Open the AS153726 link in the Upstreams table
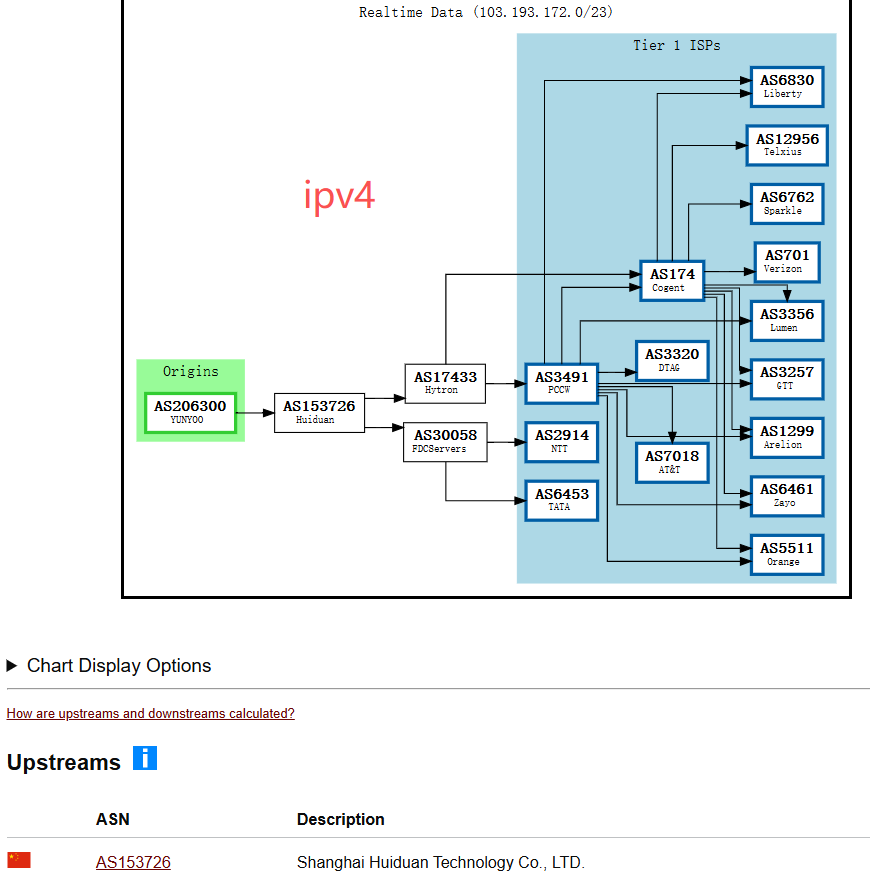 (x=133, y=862)
